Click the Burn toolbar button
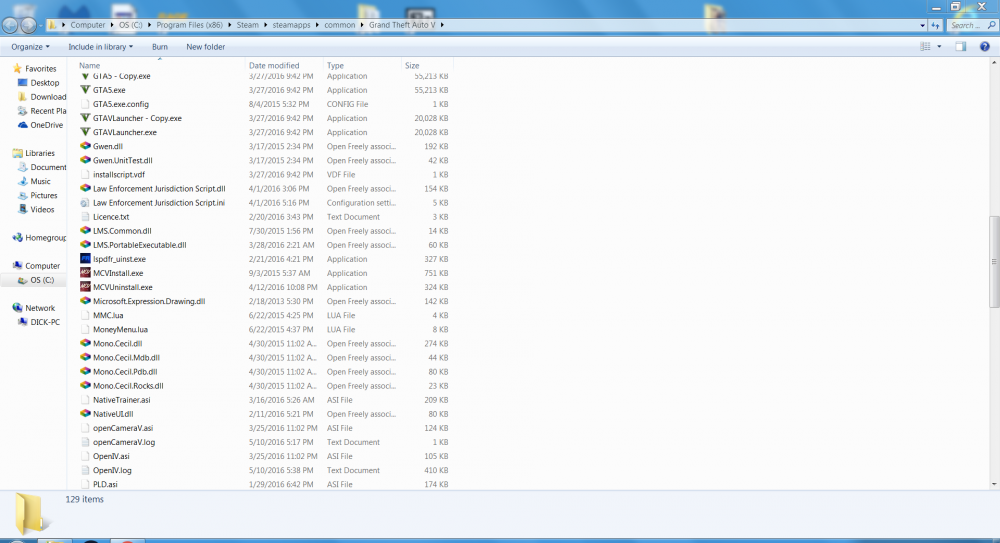 160,47
